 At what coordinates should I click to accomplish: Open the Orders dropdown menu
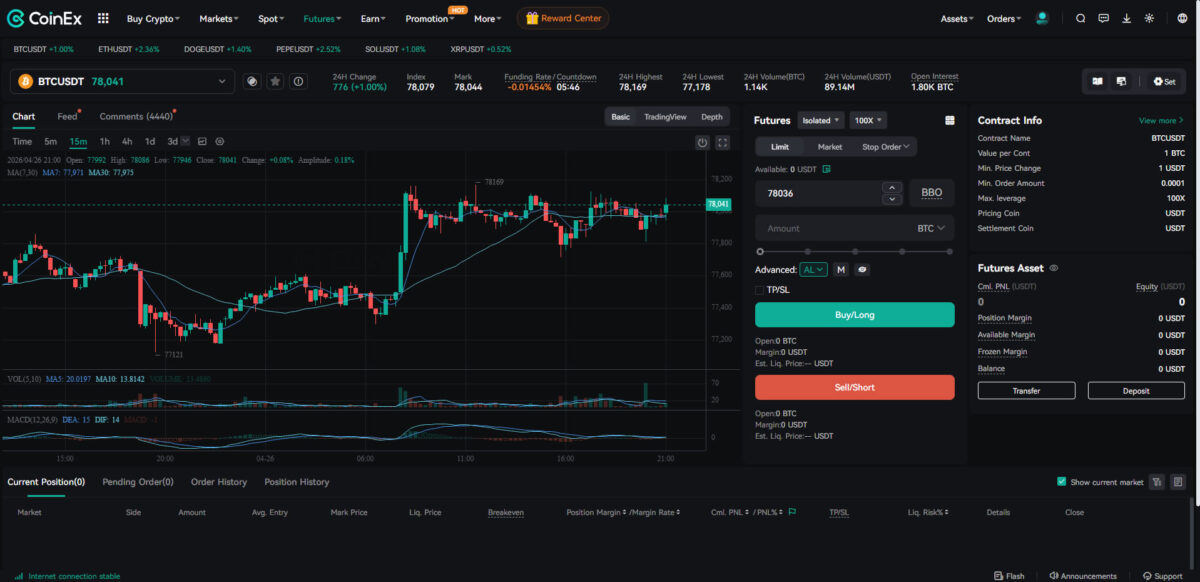pyautogui.click(x=1004, y=18)
